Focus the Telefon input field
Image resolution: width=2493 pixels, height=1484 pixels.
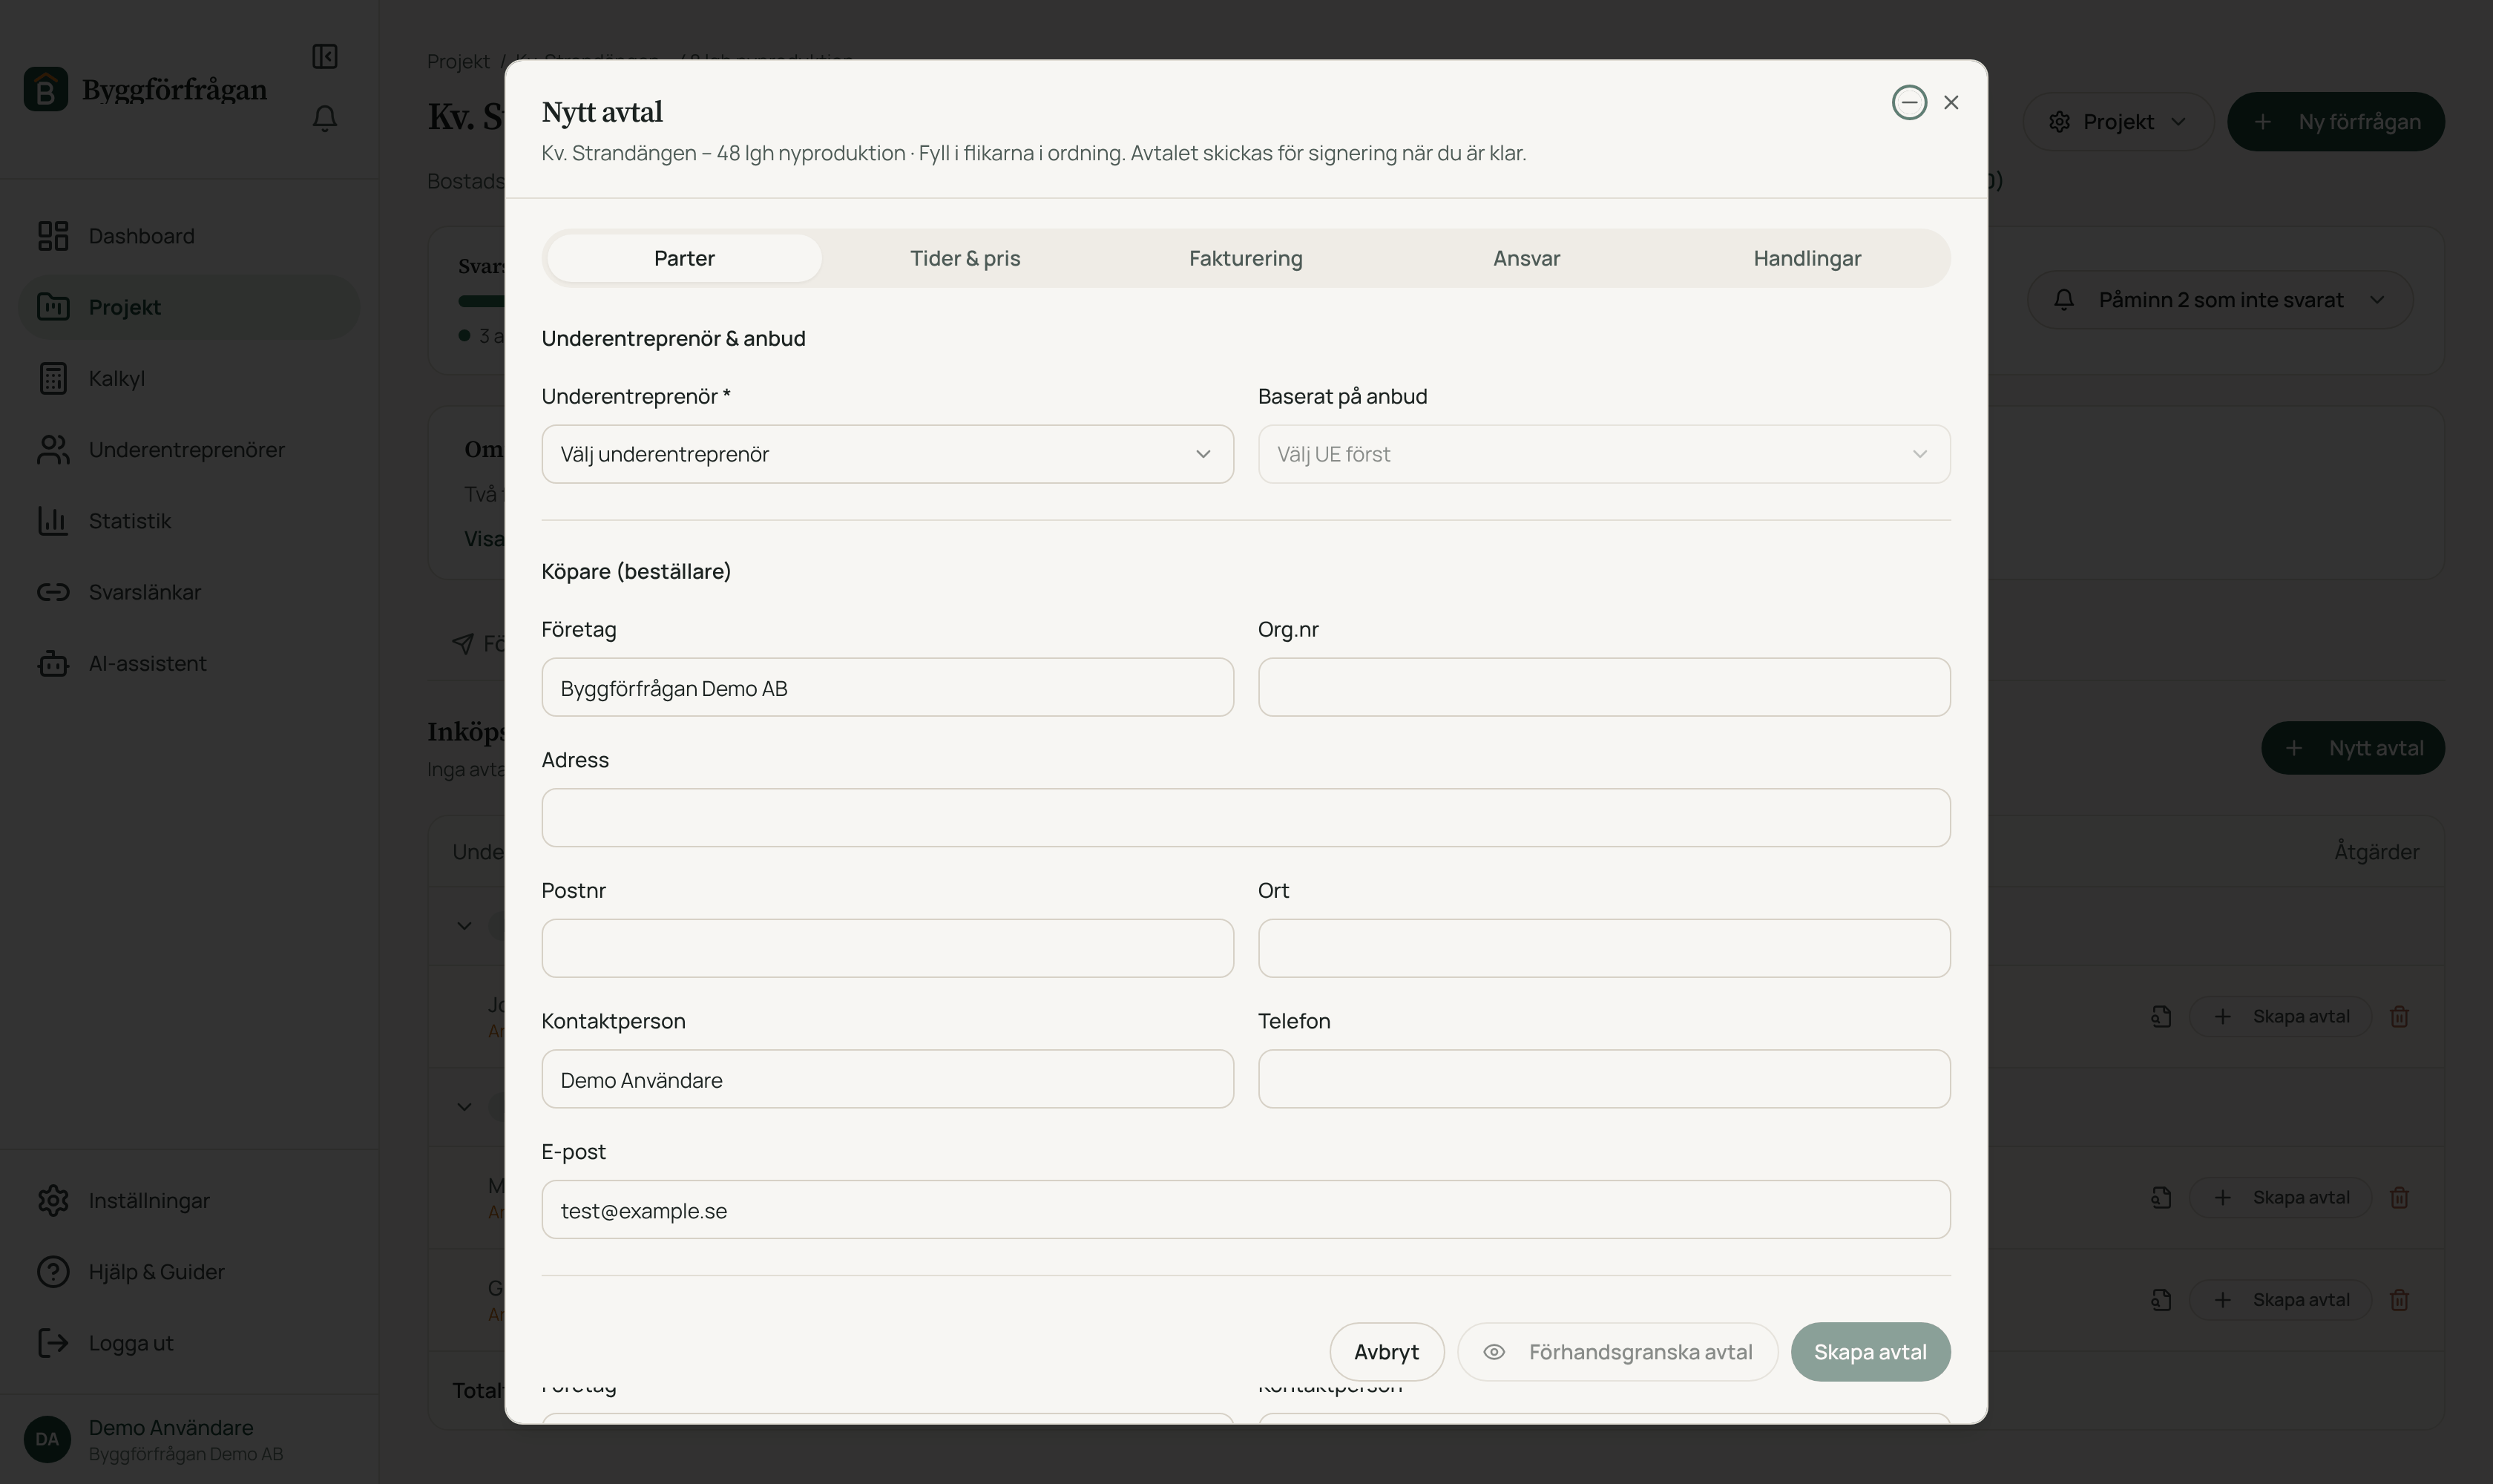pyautogui.click(x=1604, y=1079)
